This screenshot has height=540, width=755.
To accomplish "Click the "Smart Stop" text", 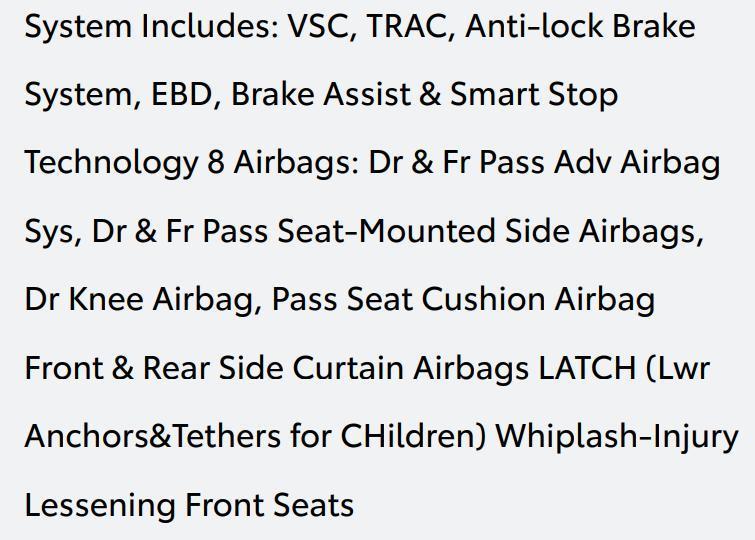I will coord(533,95).
